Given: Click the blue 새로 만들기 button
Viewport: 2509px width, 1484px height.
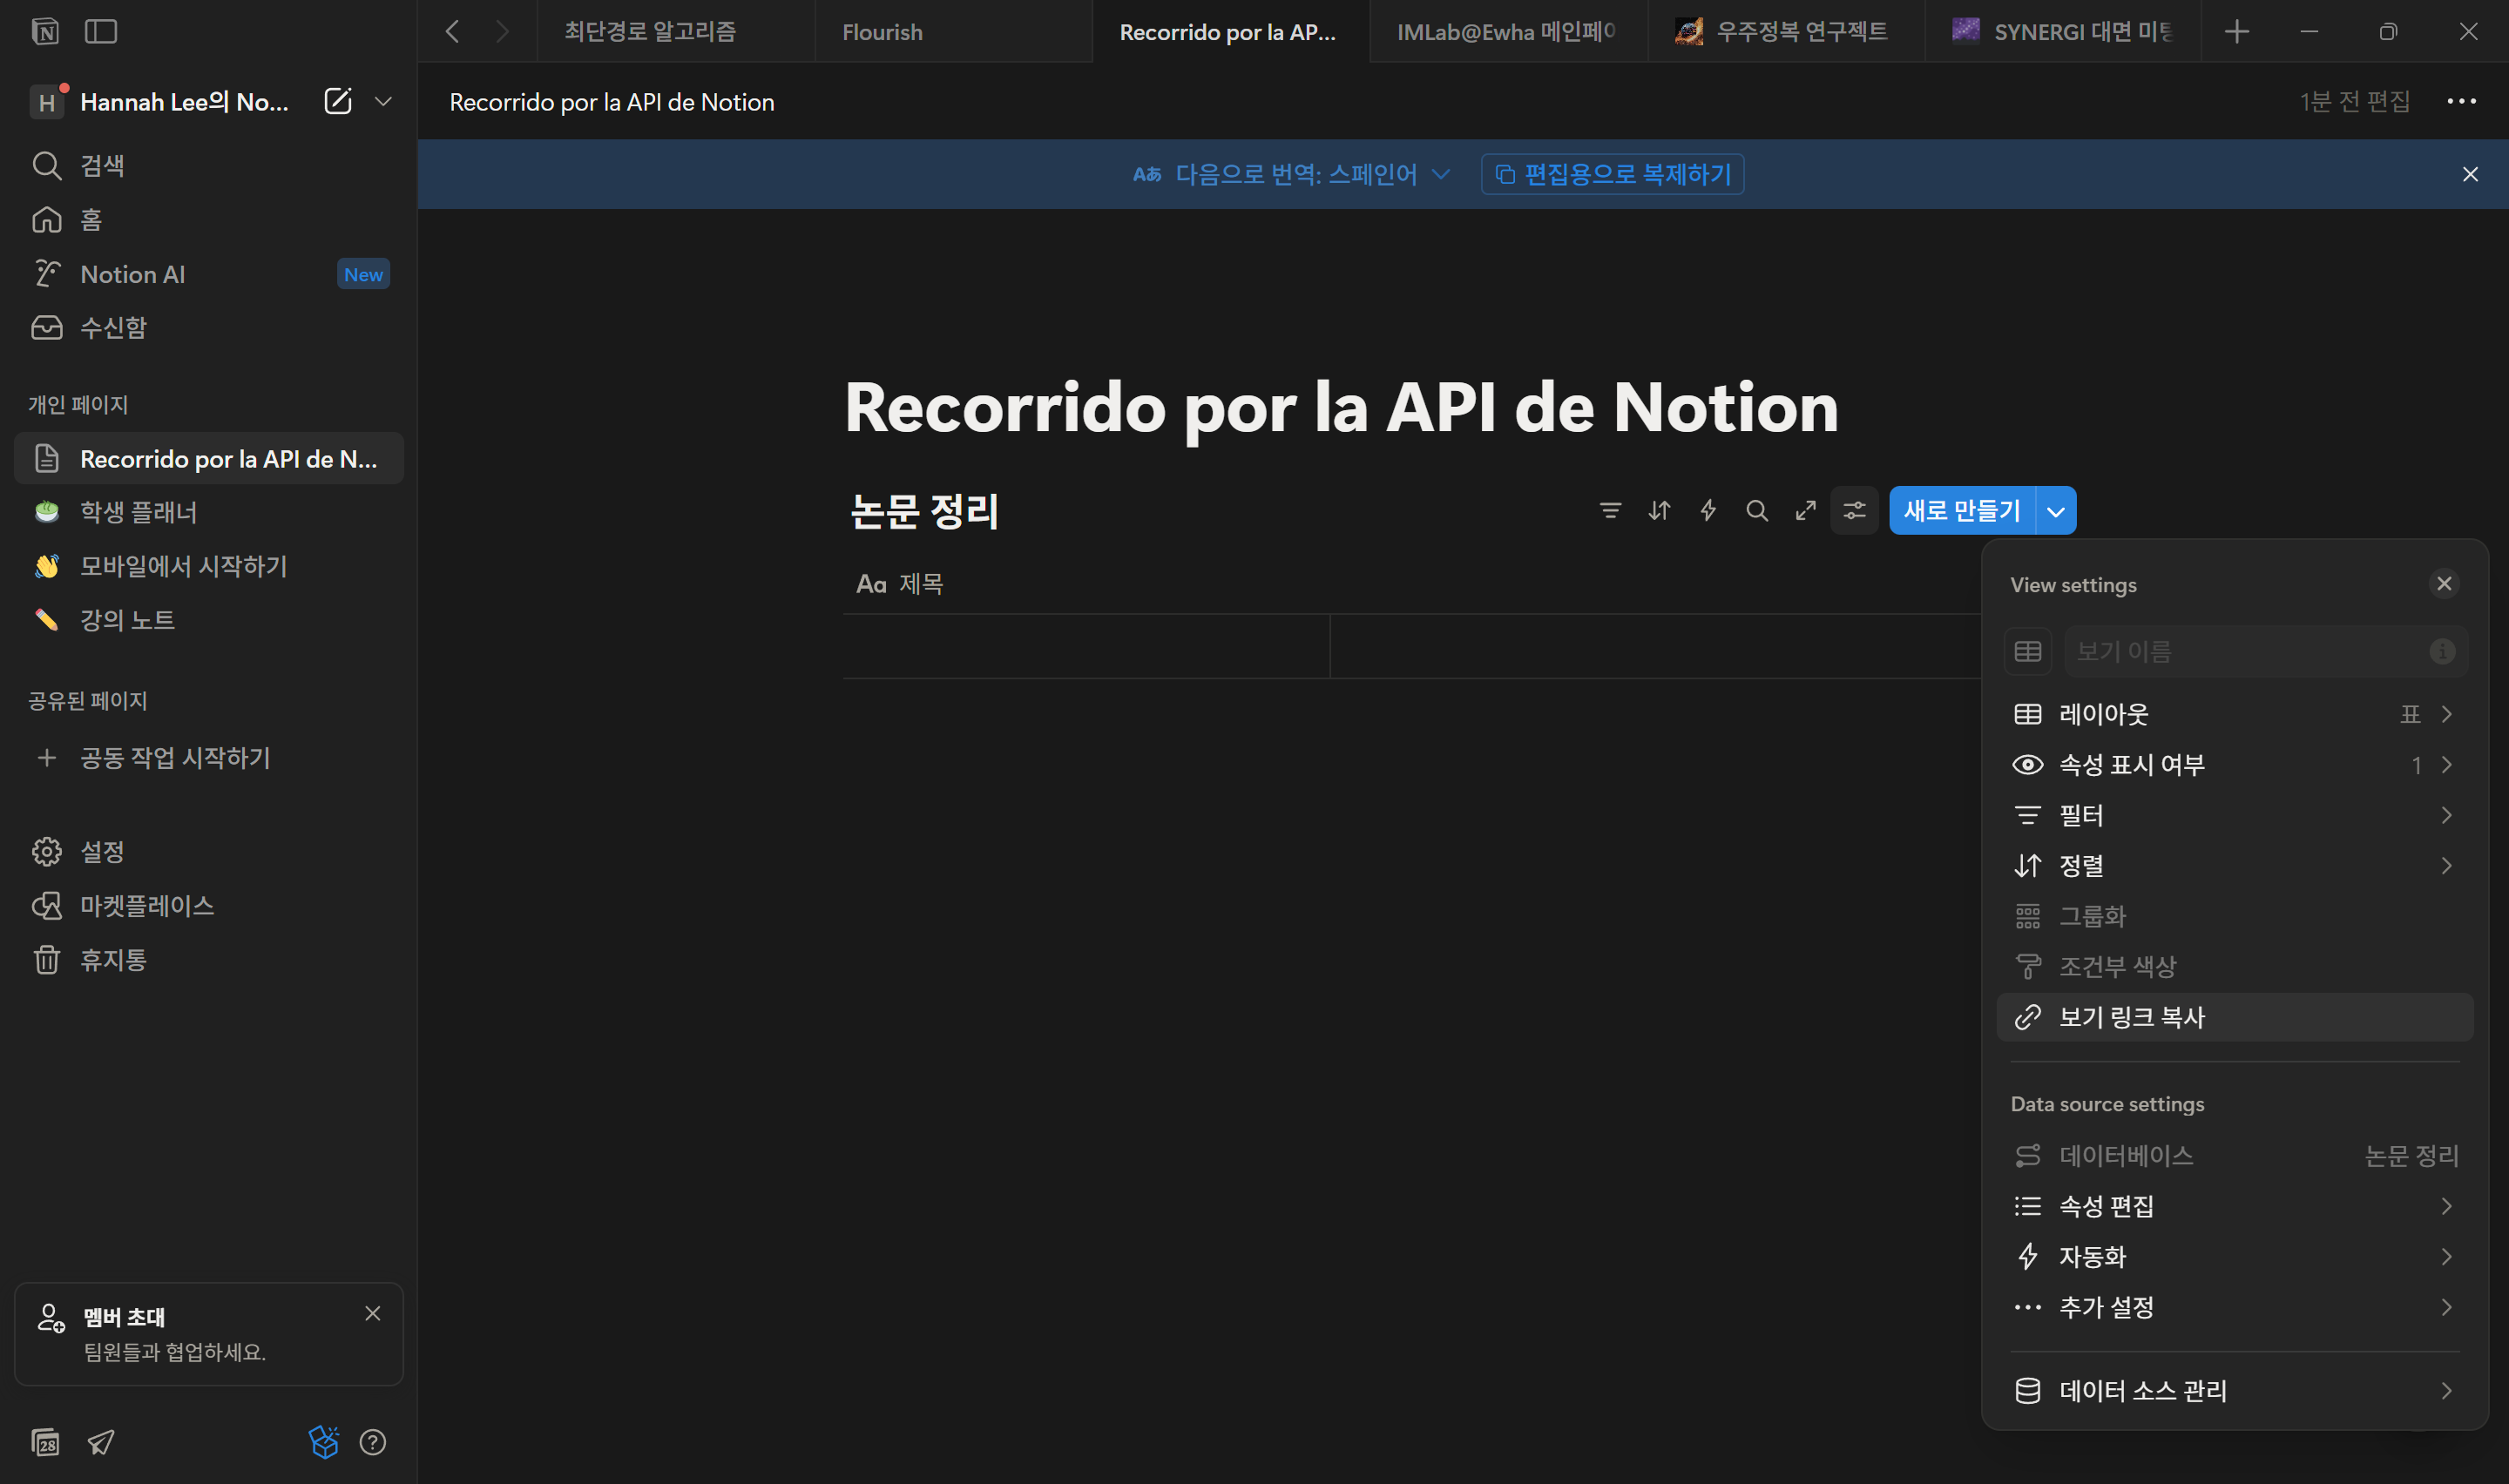Looking at the screenshot, I should point(1961,511).
